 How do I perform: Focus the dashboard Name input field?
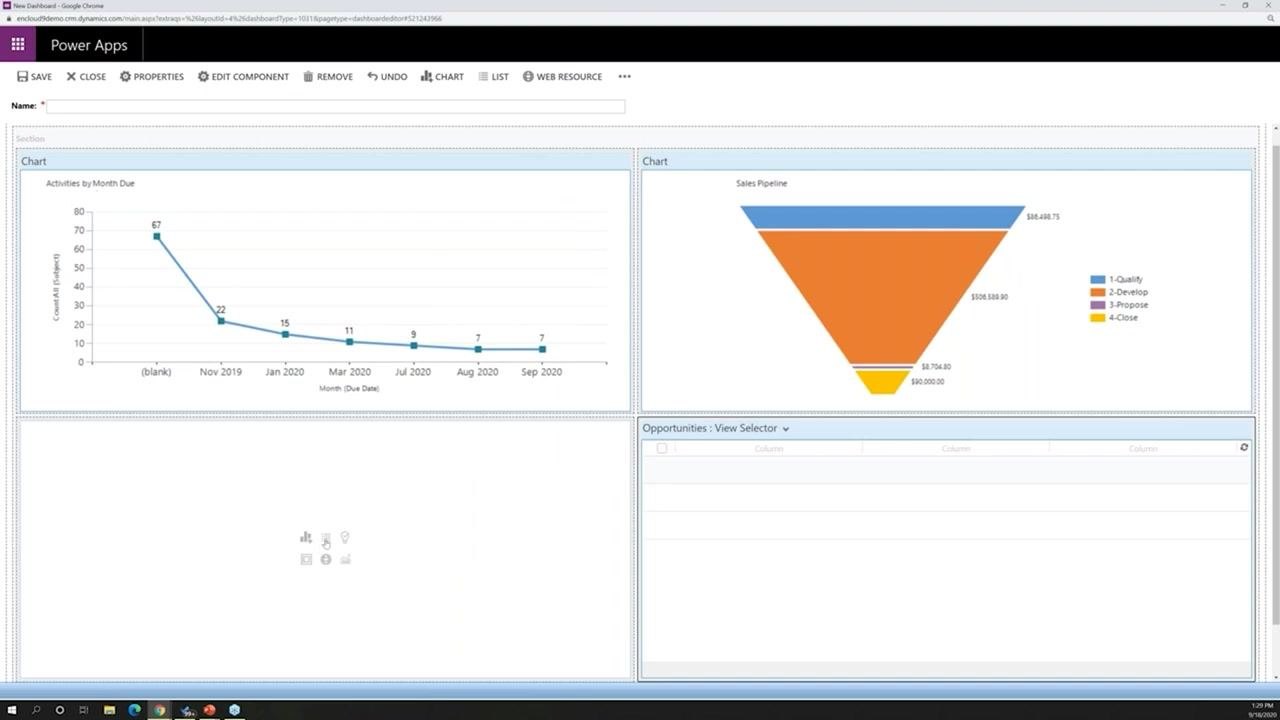(335, 106)
